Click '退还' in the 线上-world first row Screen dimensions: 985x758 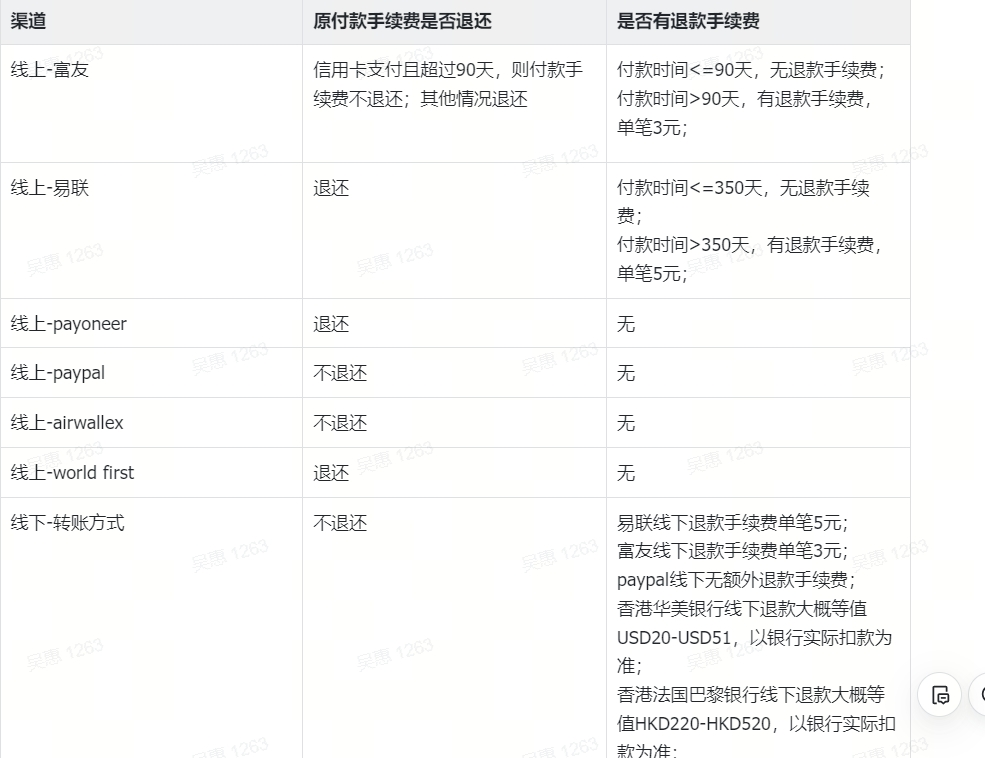point(331,472)
